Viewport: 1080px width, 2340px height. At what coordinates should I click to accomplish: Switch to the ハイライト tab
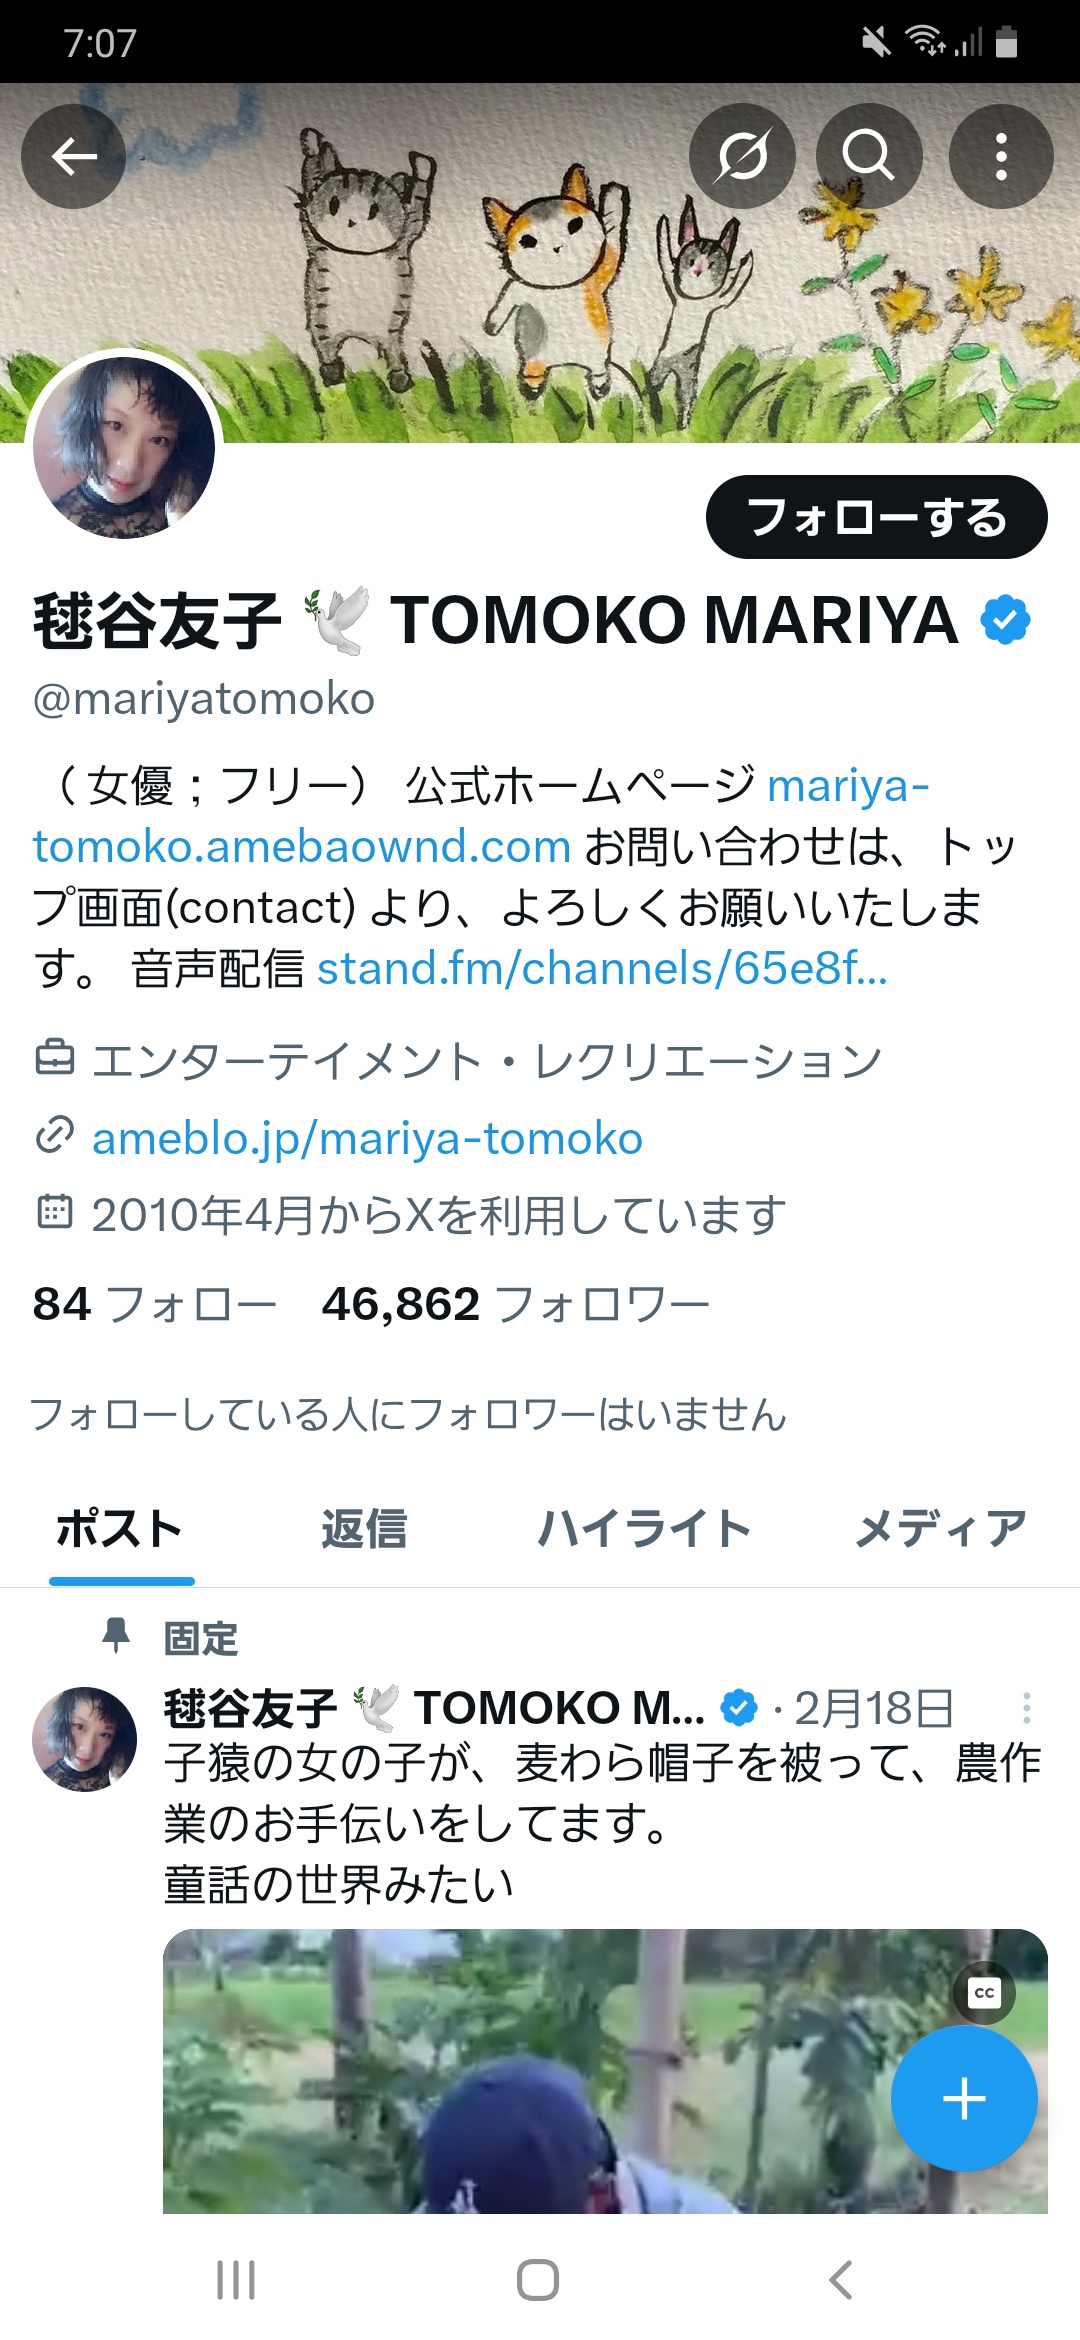point(644,1529)
